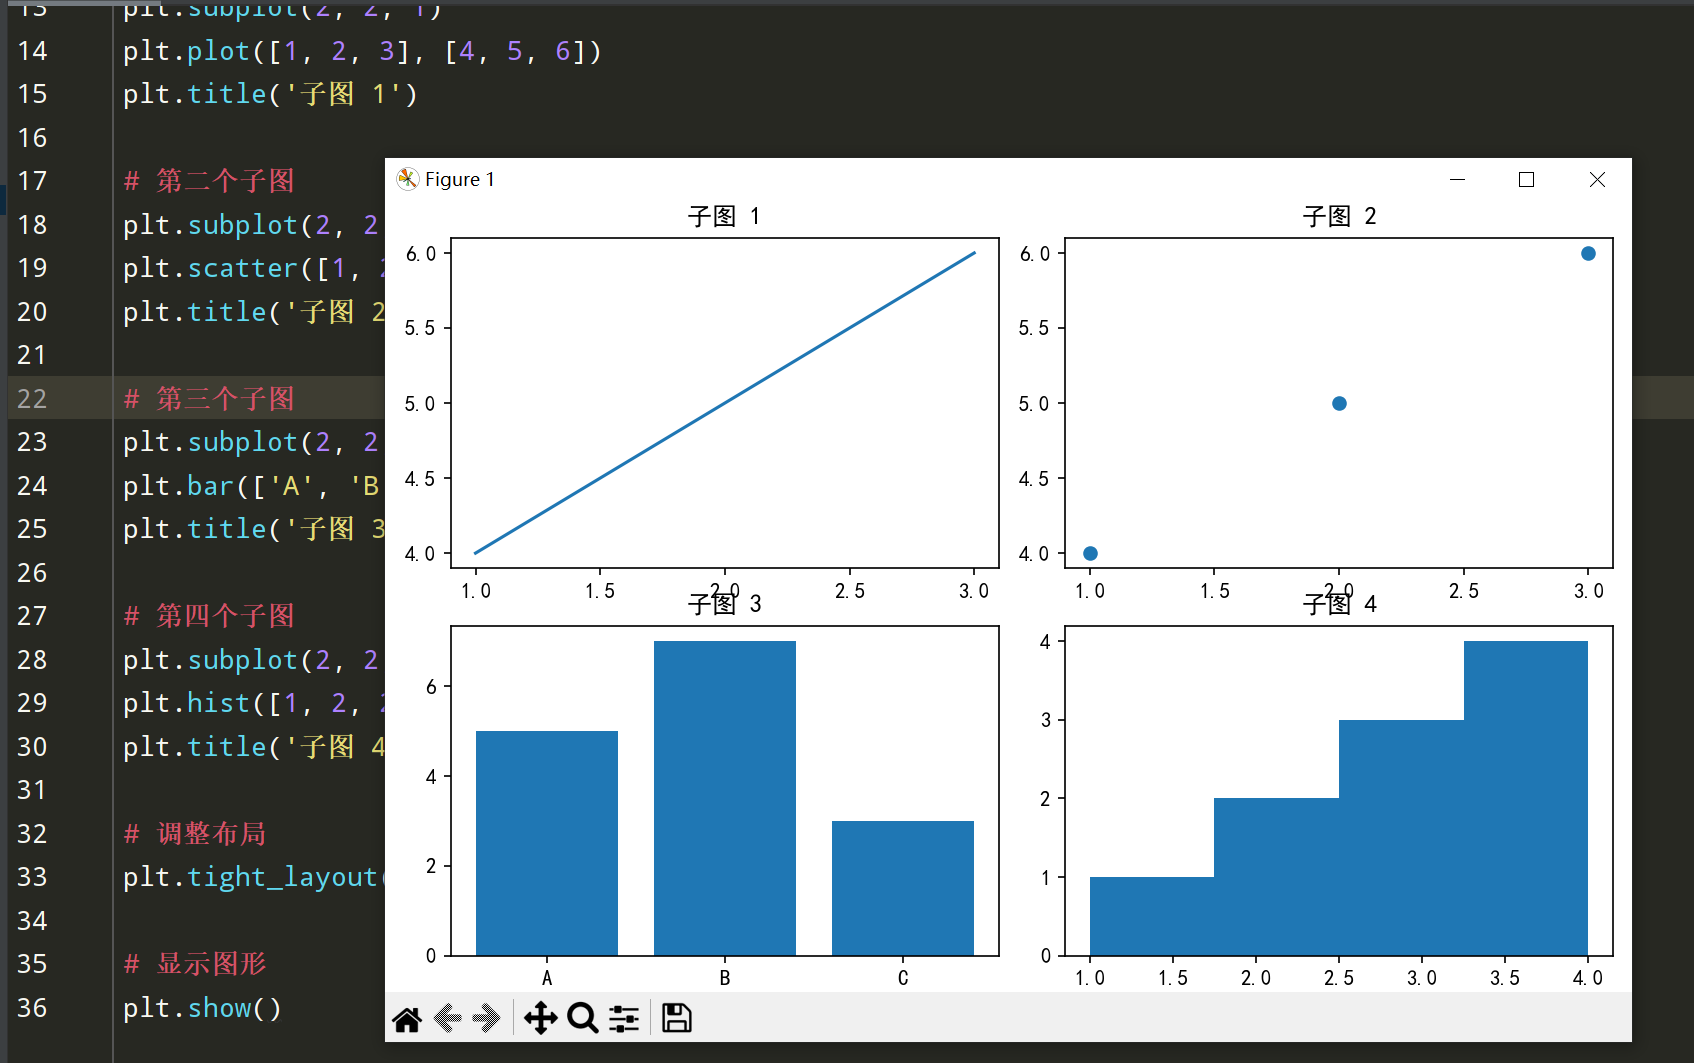Viewport: 1694px width, 1063px height.
Task: Click the comment # 调整布局
Action: pyautogui.click(x=195, y=833)
